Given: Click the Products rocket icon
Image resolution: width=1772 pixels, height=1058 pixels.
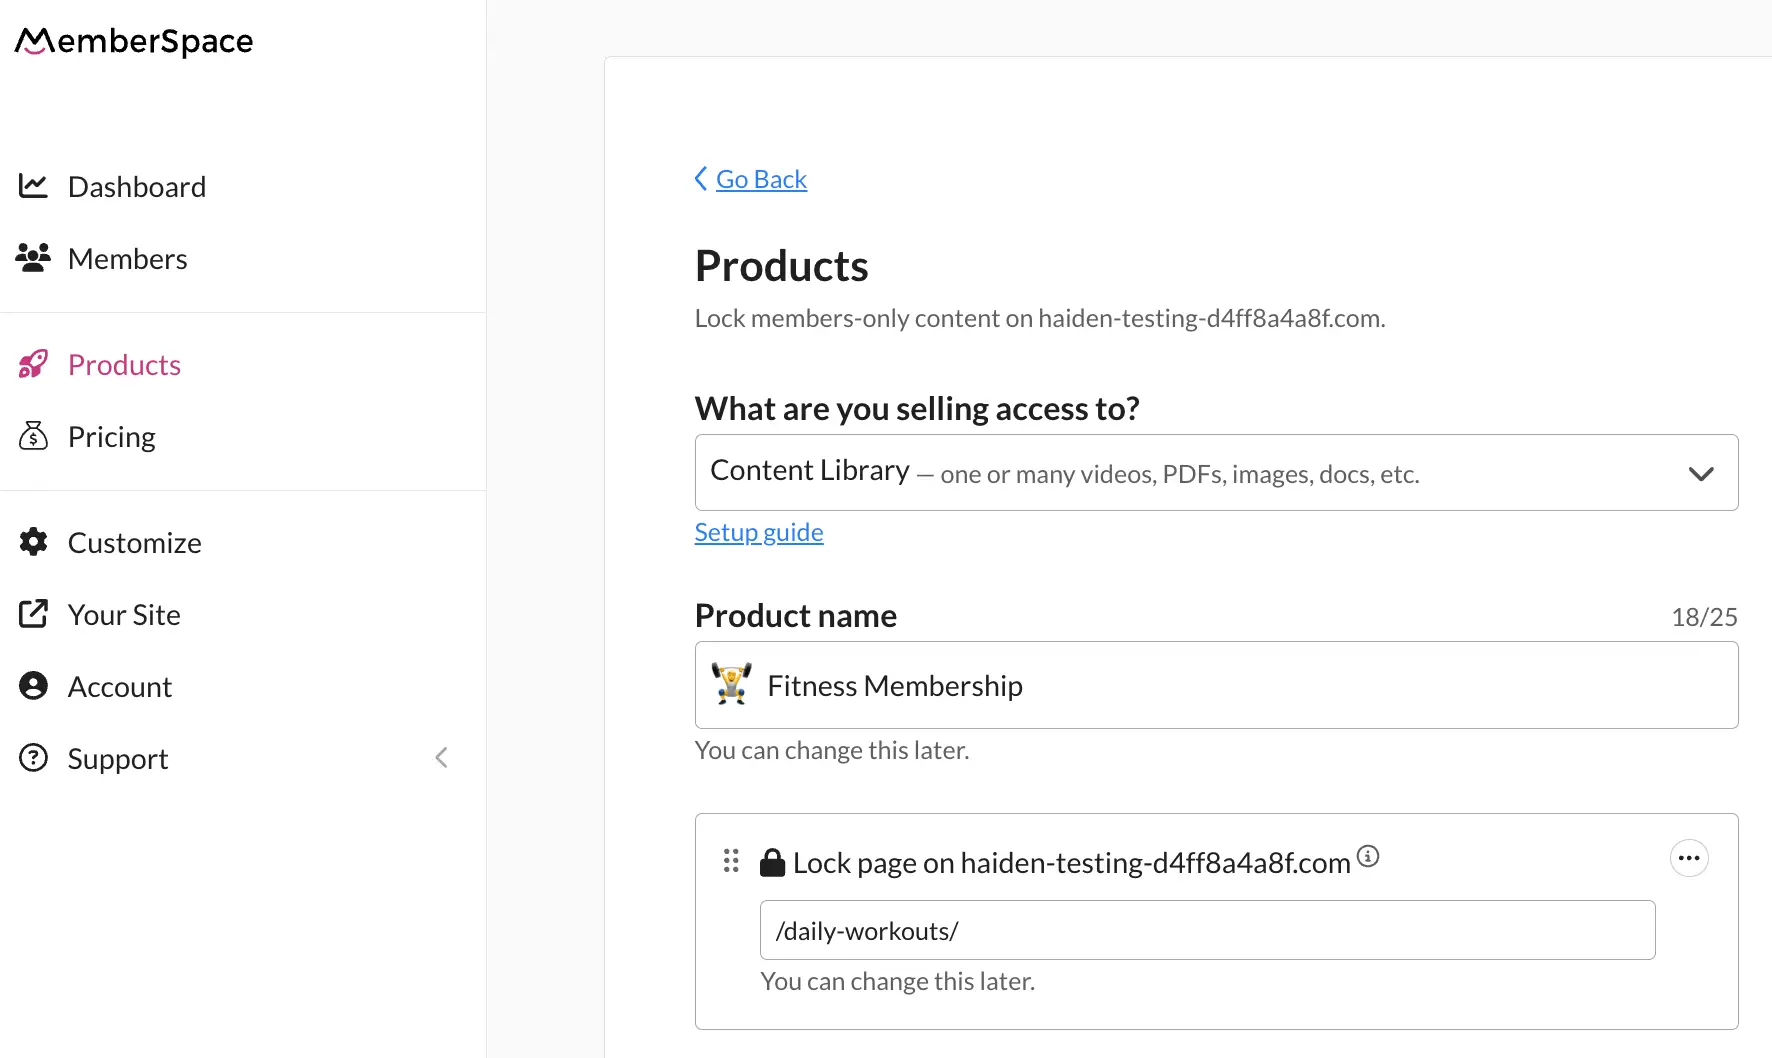Looking at the screenshot, I should coord(33,364).
